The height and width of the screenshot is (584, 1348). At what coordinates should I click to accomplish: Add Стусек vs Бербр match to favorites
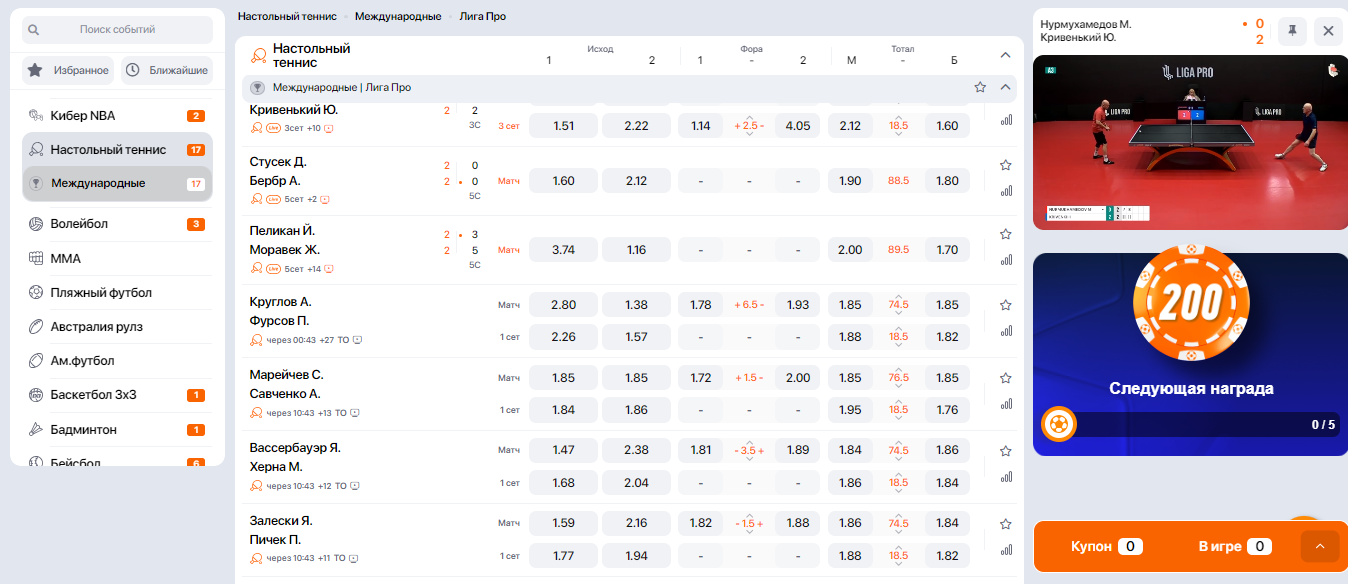(1006, 165)
